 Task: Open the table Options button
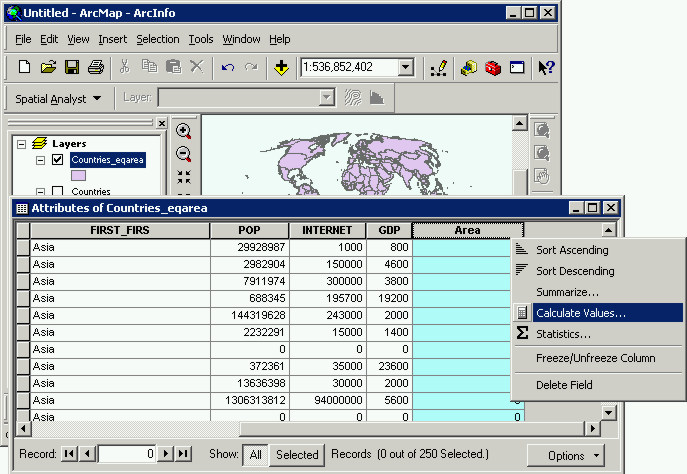pyautogui.click(x=573, y=455)
